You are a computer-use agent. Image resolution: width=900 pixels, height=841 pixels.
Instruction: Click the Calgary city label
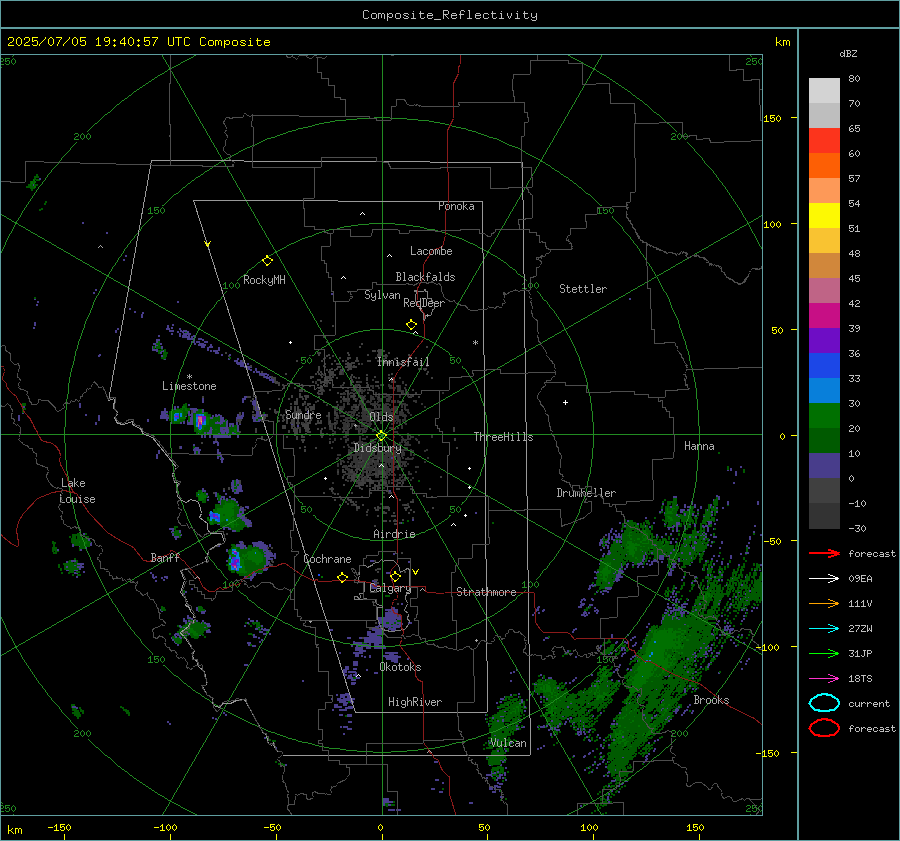coord(390,588)
